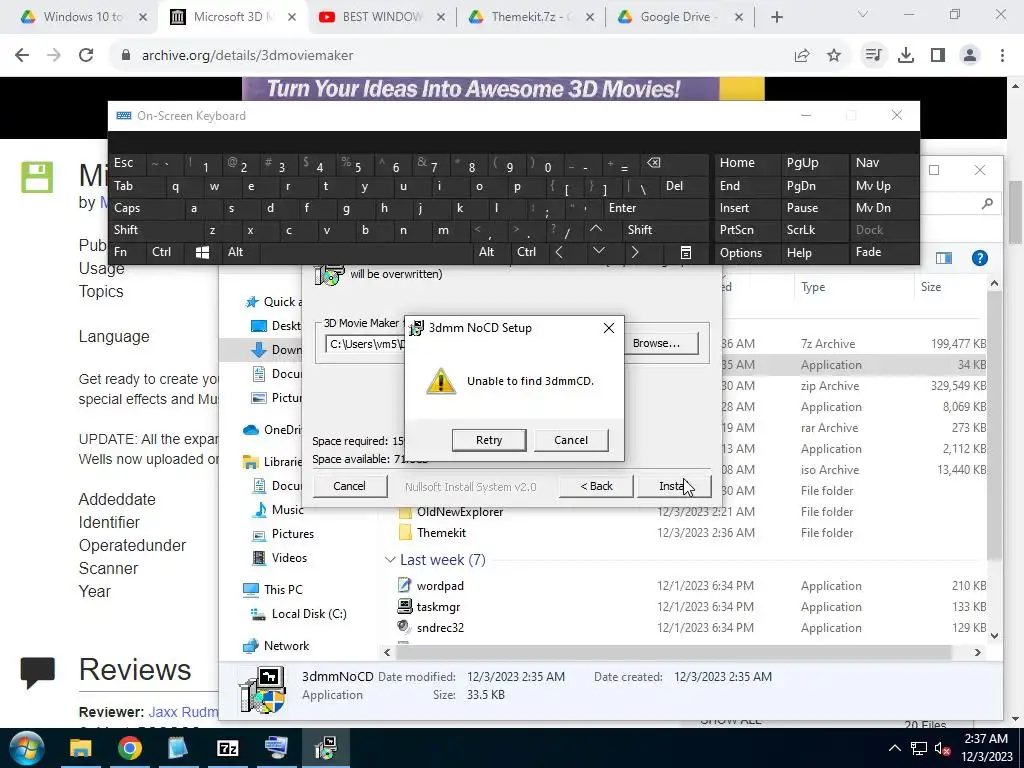Open the Chrome profile icon
This screenshot has height=768, width=1024.
point(970,56)
